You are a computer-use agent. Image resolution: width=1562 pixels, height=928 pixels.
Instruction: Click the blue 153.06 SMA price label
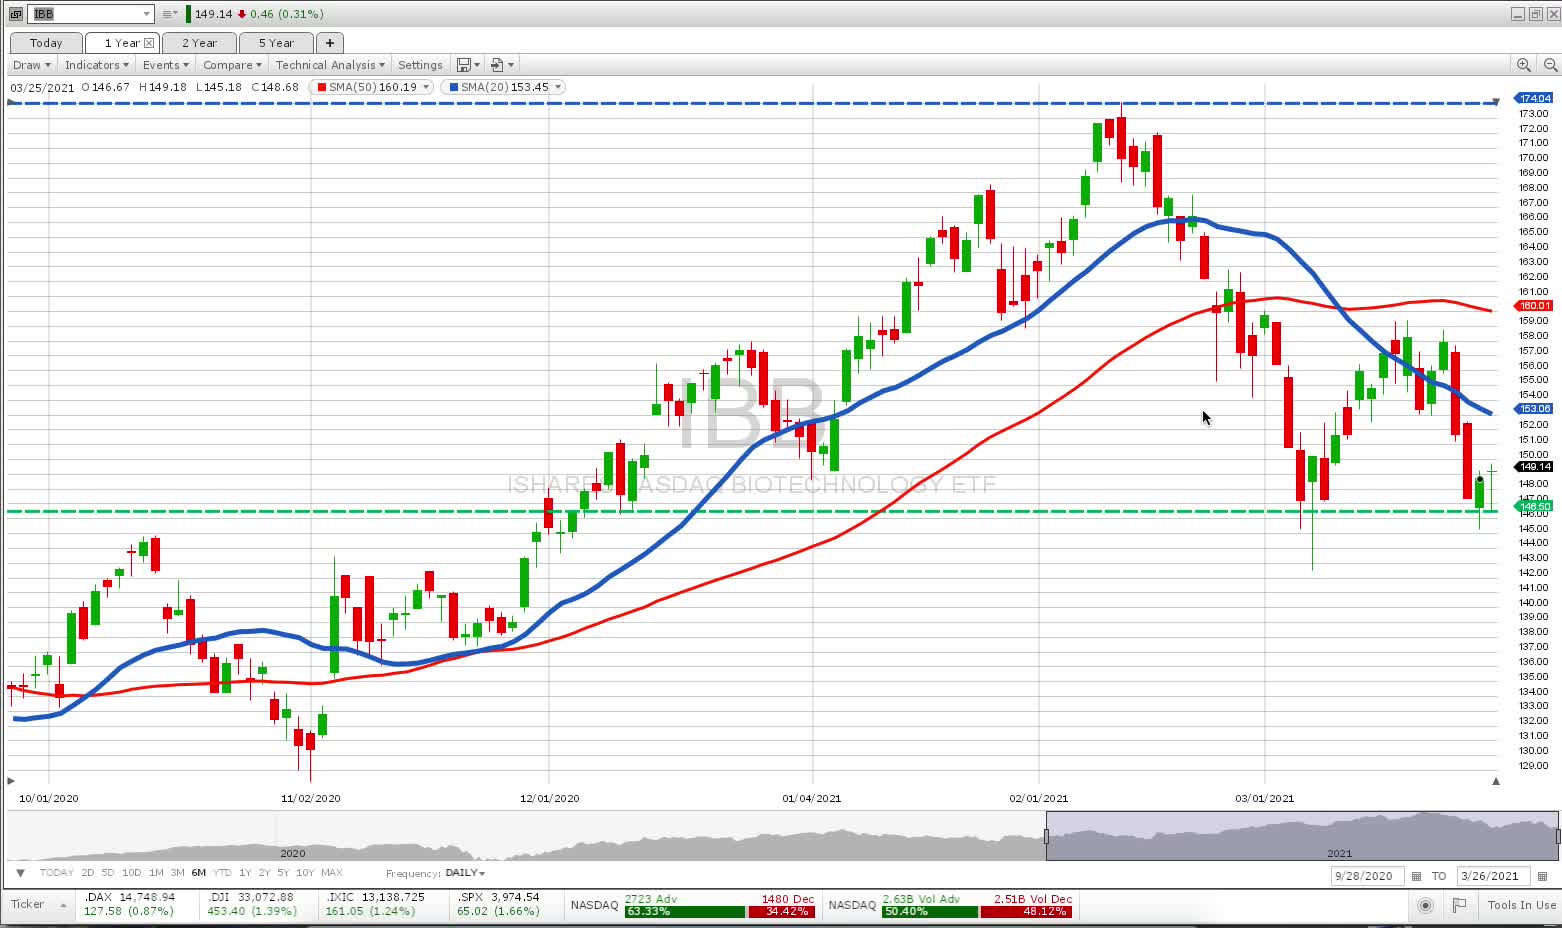click(x=1535, y=409)
